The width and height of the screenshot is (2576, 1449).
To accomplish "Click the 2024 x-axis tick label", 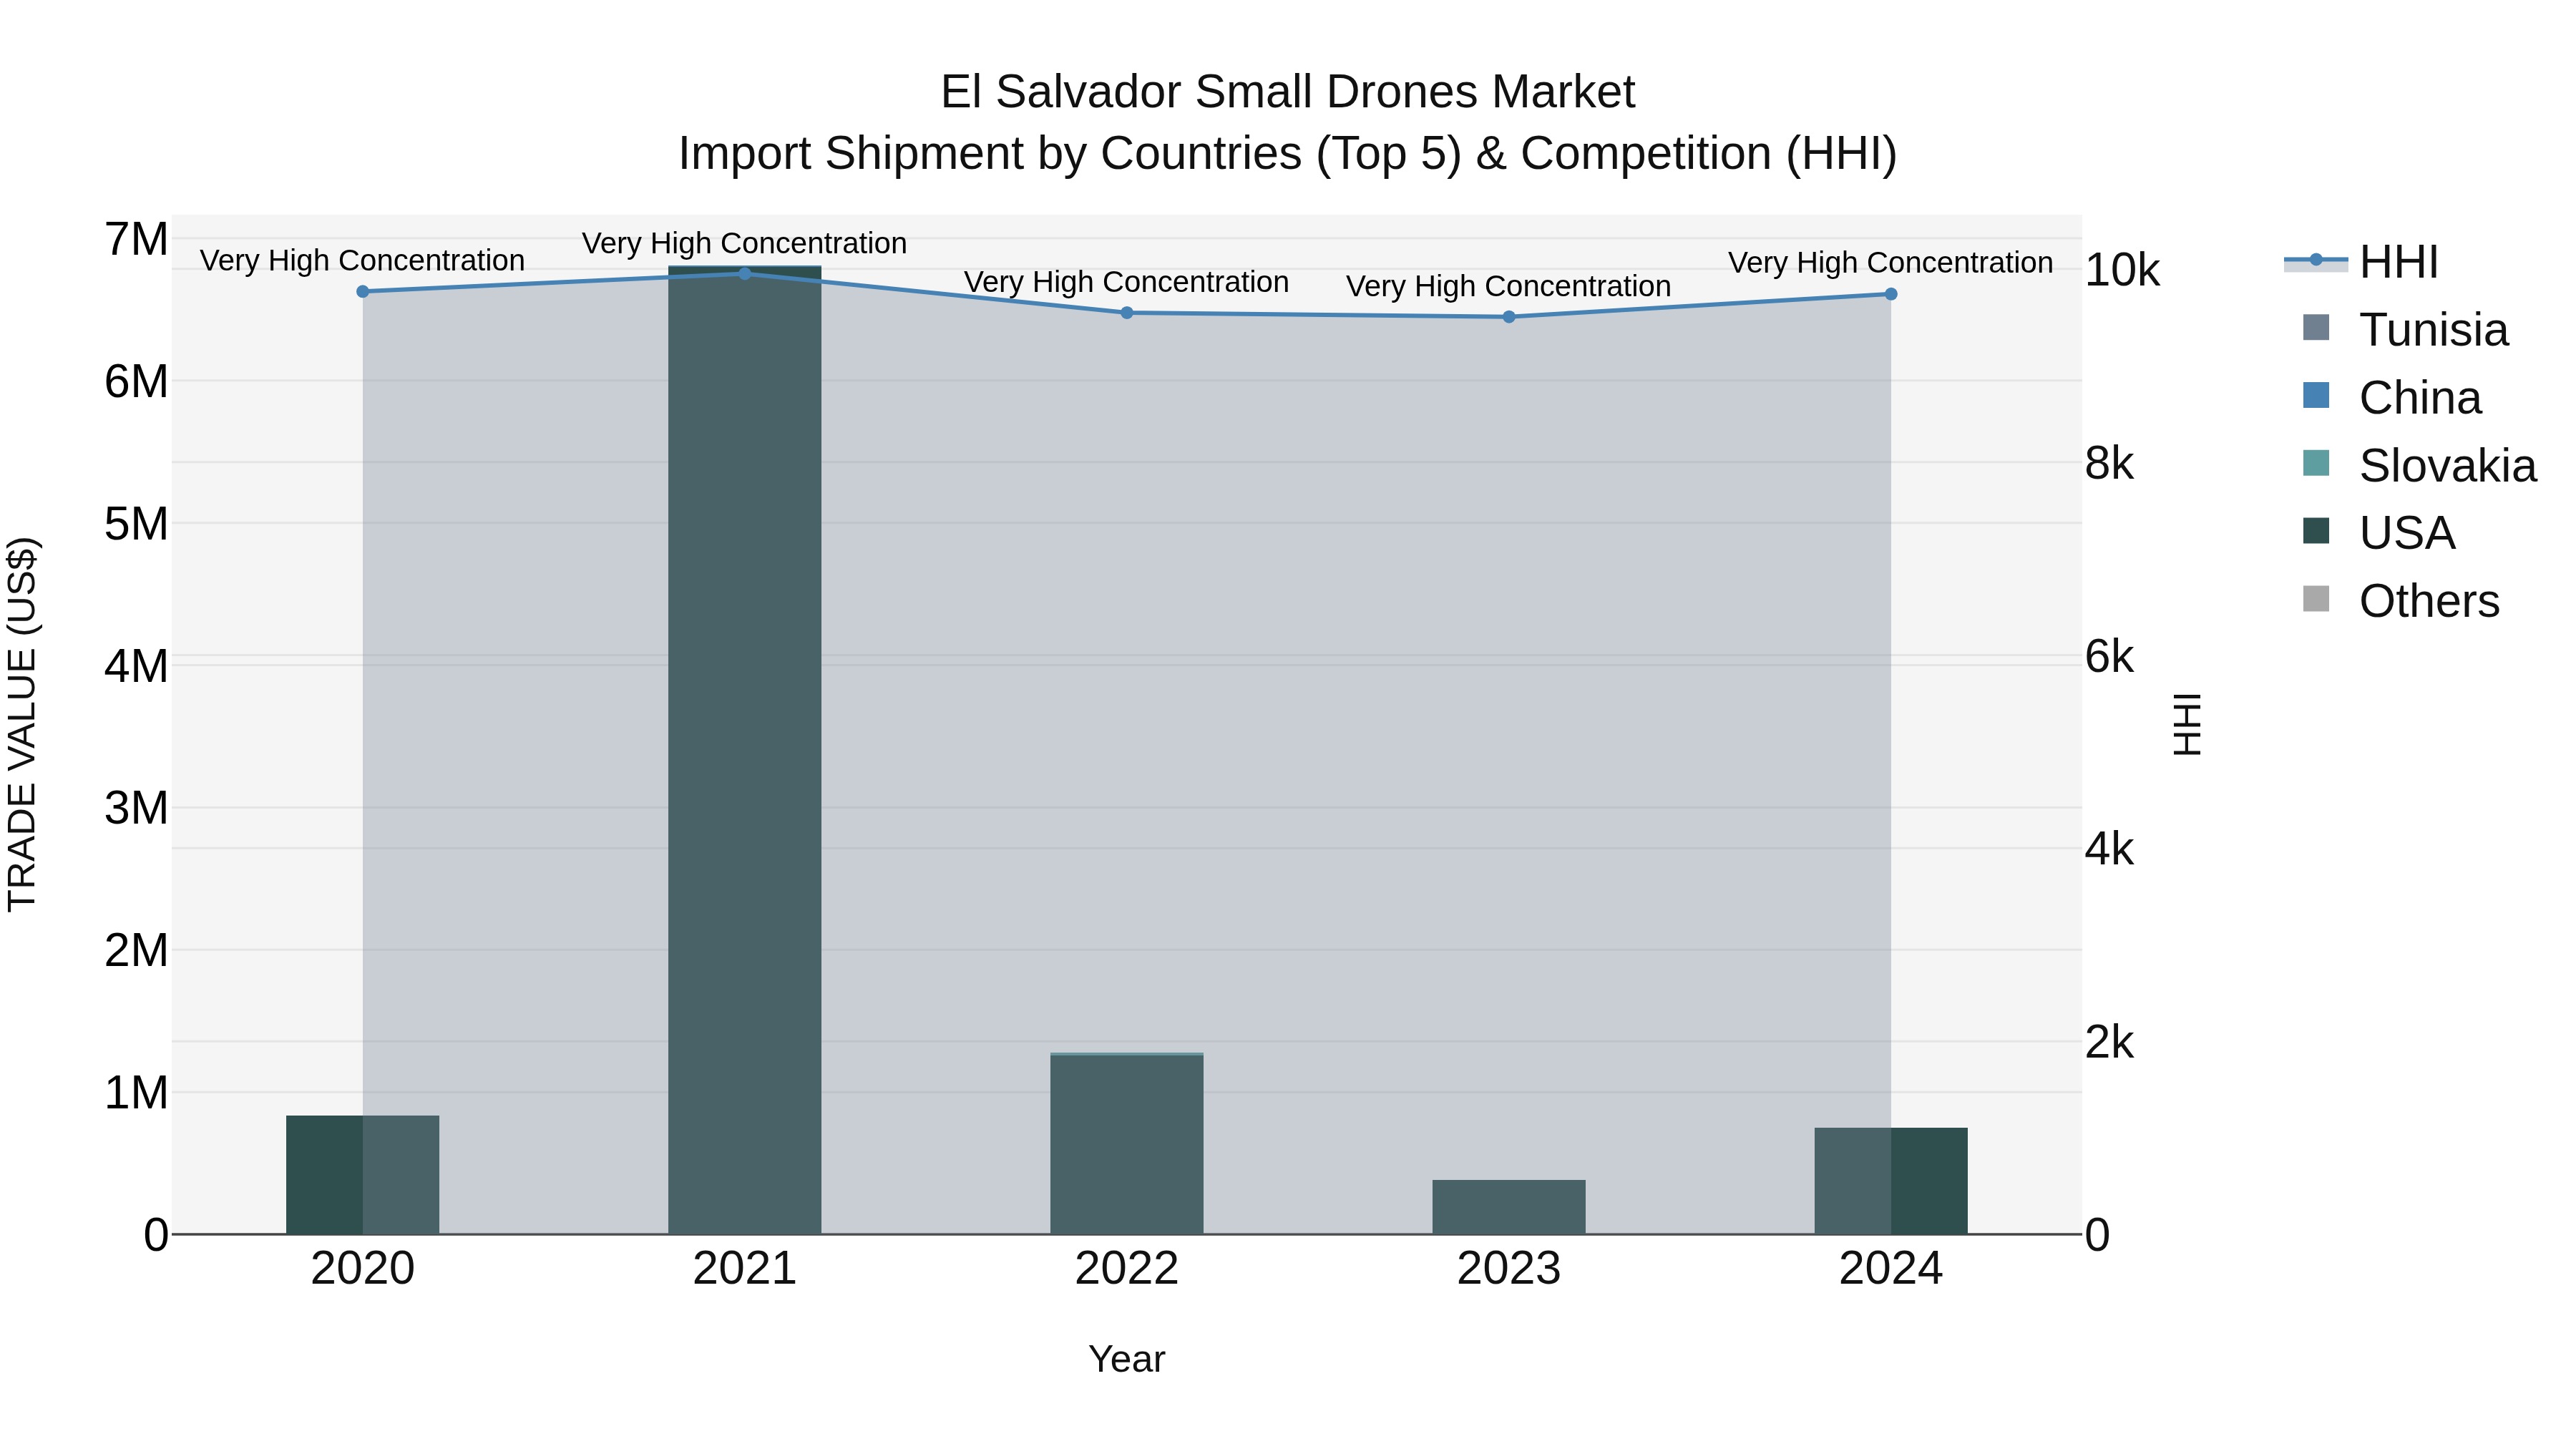I will click(x=1891, y=1269).
